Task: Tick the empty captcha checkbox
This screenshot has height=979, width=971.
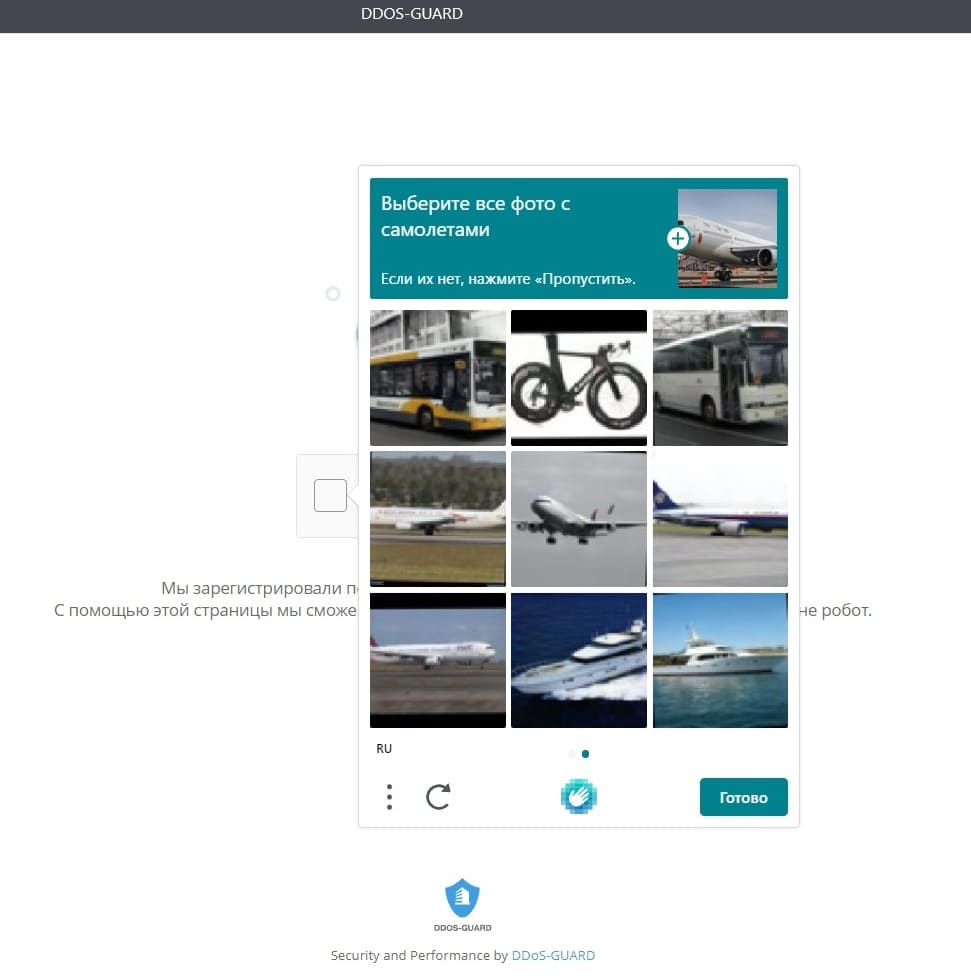Action: 330,495
